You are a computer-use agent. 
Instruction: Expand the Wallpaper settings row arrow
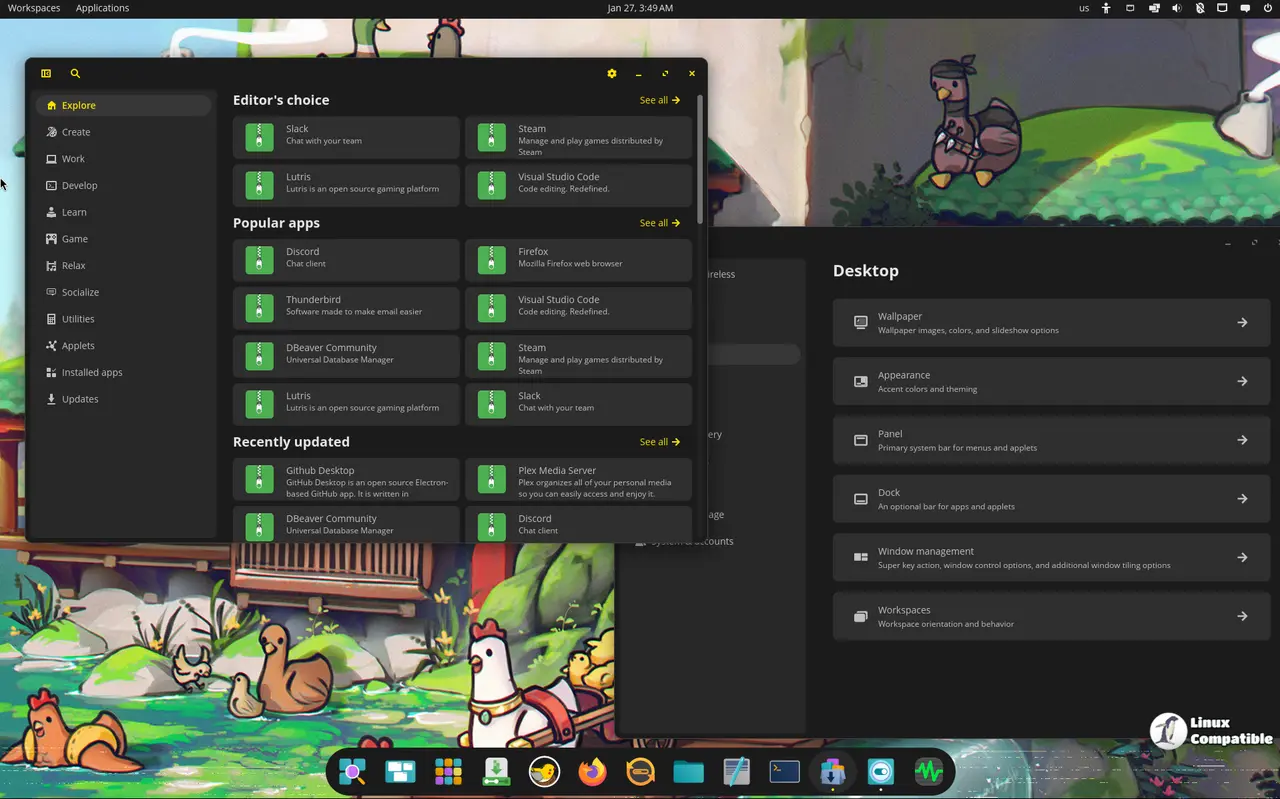click(1242, 323)
